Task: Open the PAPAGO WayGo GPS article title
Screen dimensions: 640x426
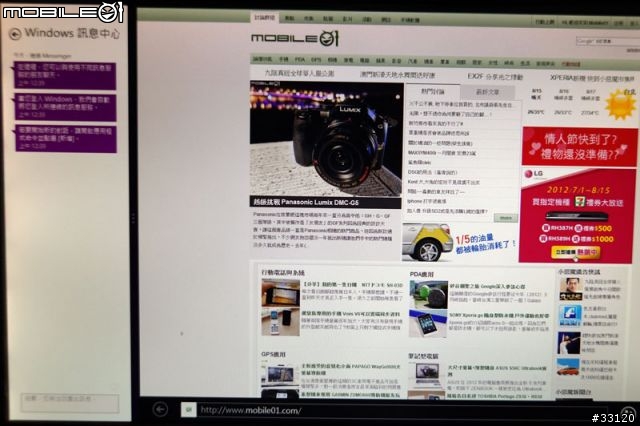Action: pyautogui.click(x=351, y=369)
